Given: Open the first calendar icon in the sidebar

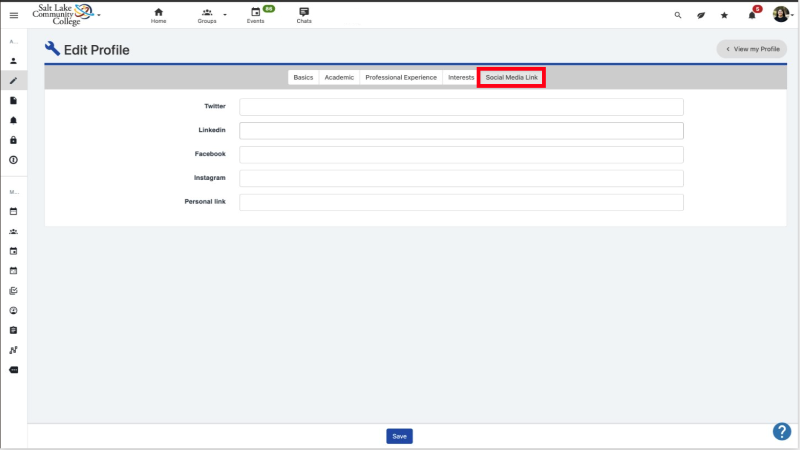Looking at the screenshot, I should (14, 211).
